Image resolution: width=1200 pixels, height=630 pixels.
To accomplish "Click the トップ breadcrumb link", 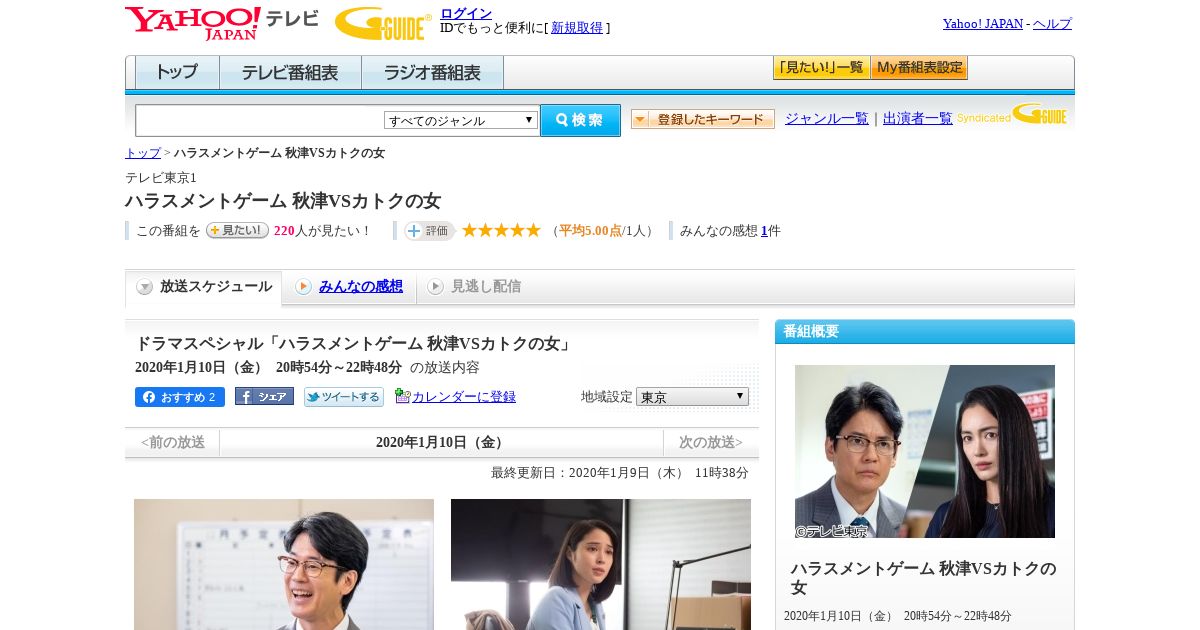I will coord(143,153).
